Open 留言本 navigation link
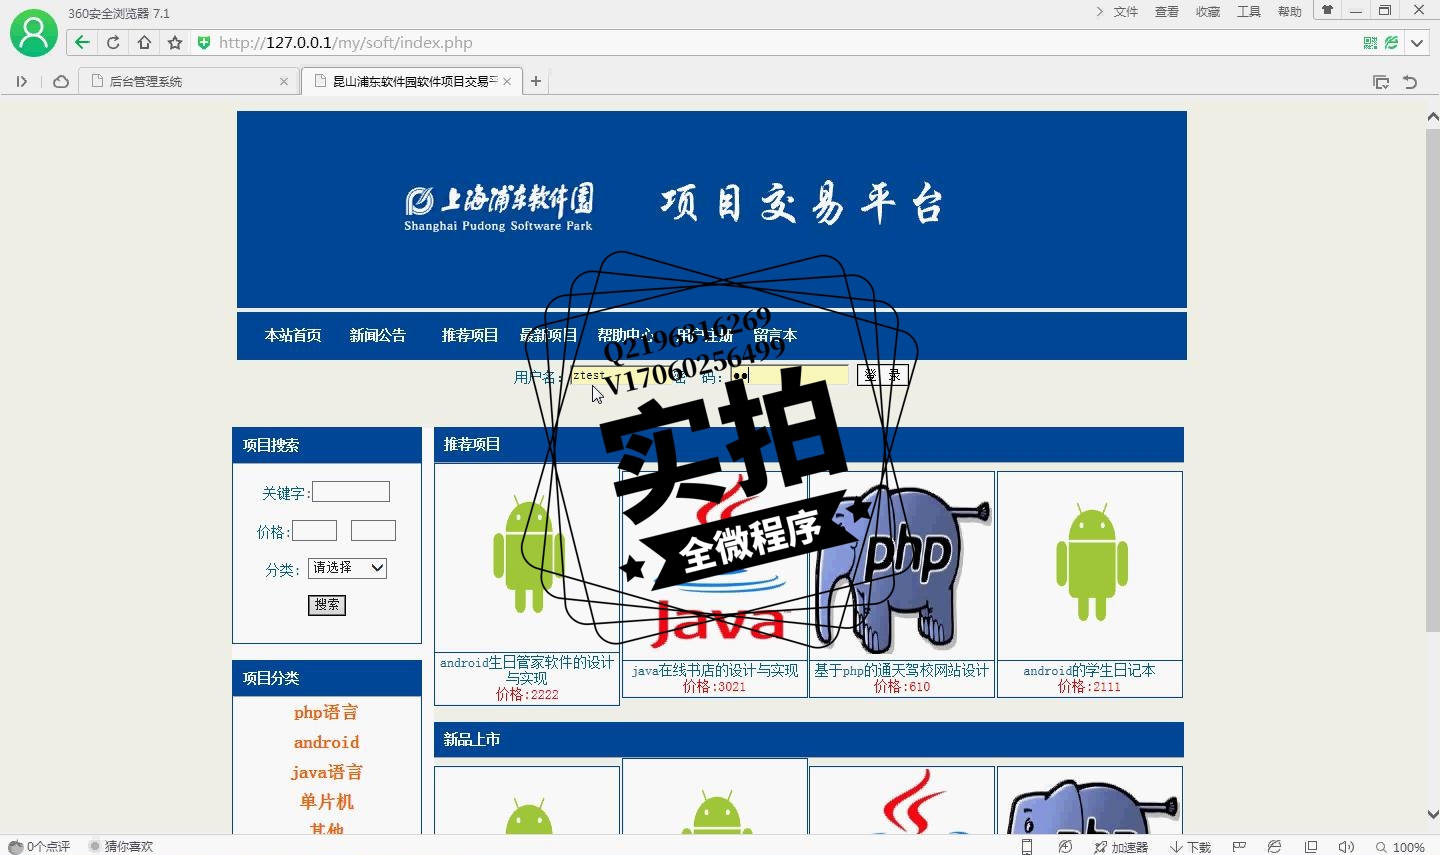 pos(775,335)
